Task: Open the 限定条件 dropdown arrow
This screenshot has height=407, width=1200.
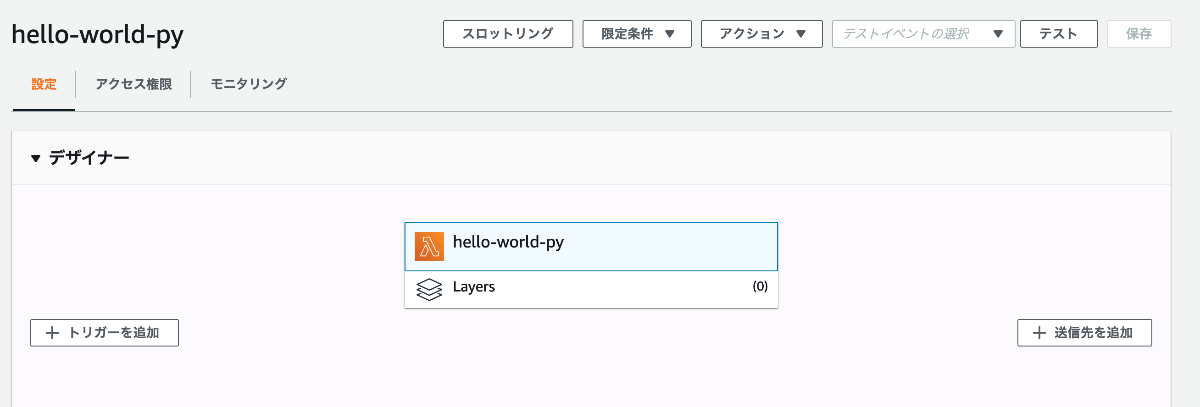Action: click(x=670, y=34)
